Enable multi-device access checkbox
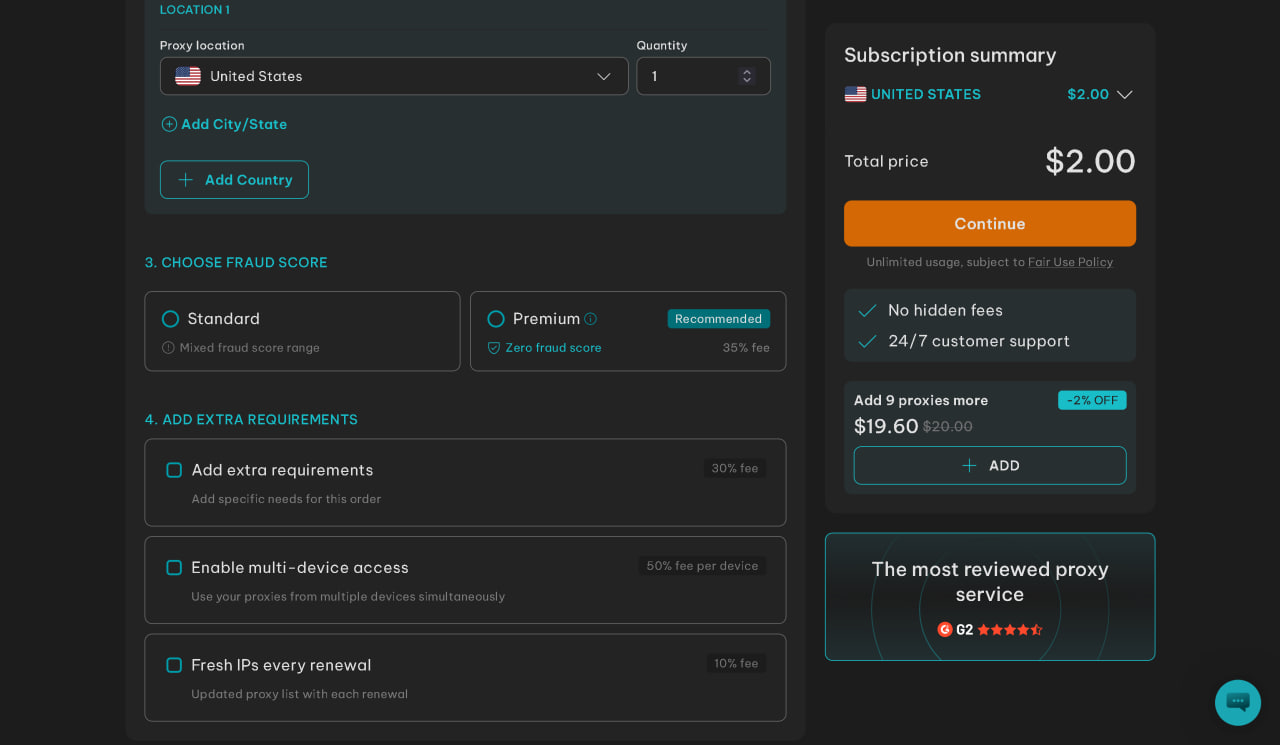Image resolution: width=1280 pixels, height=745 pixels. click(x=174, y=568)
